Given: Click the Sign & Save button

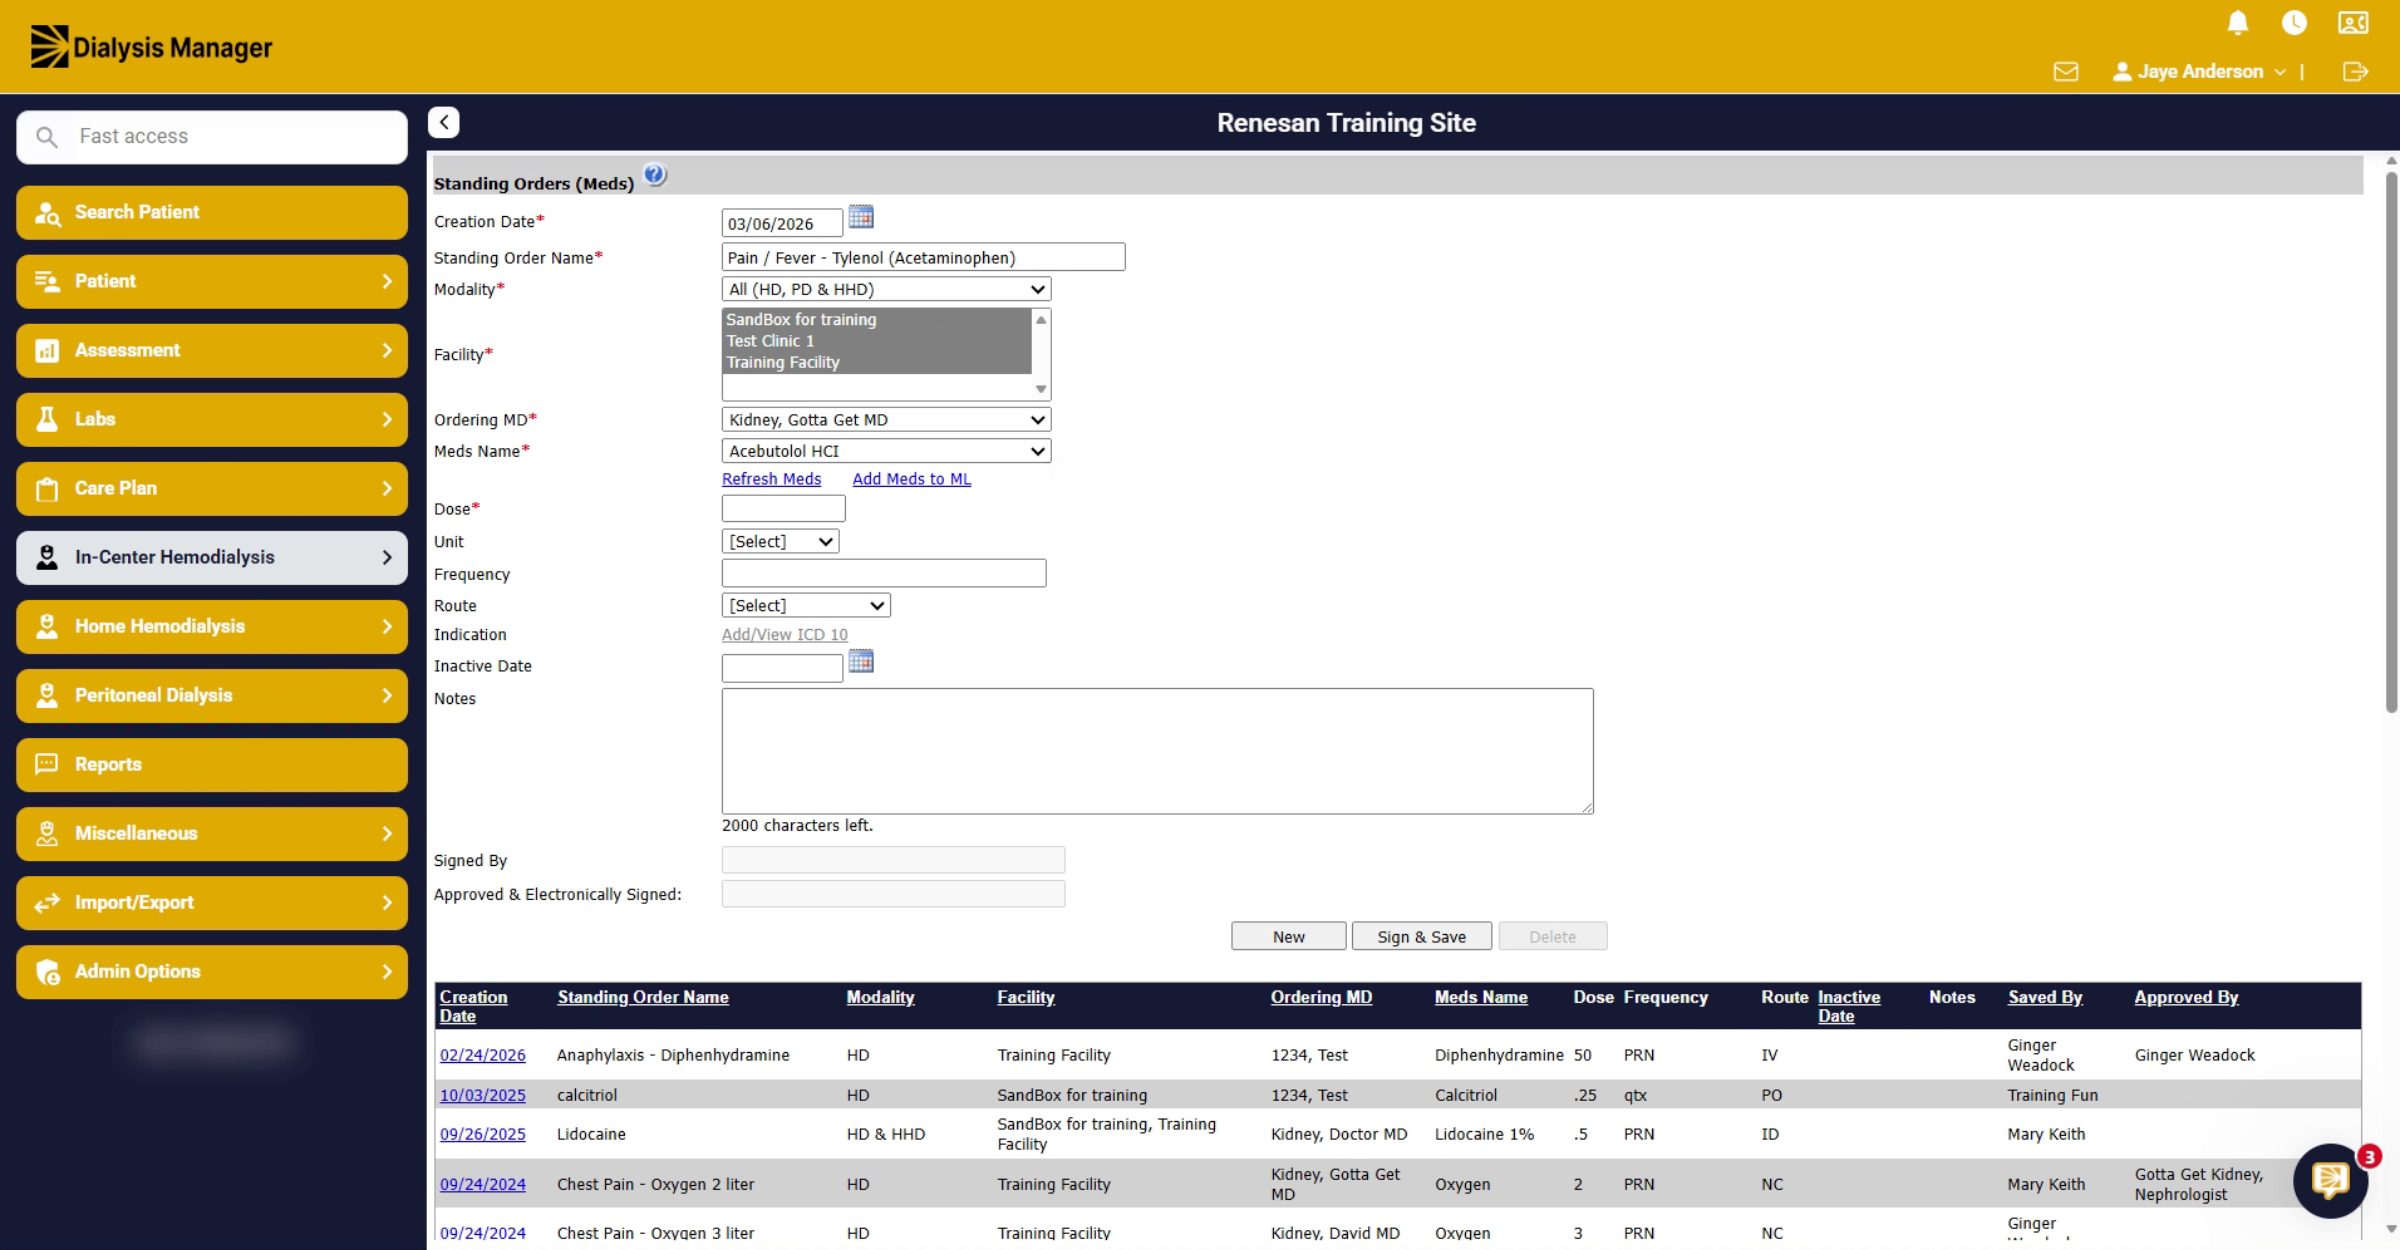Looking at the screenshot, I should [x=1421, y=937].
